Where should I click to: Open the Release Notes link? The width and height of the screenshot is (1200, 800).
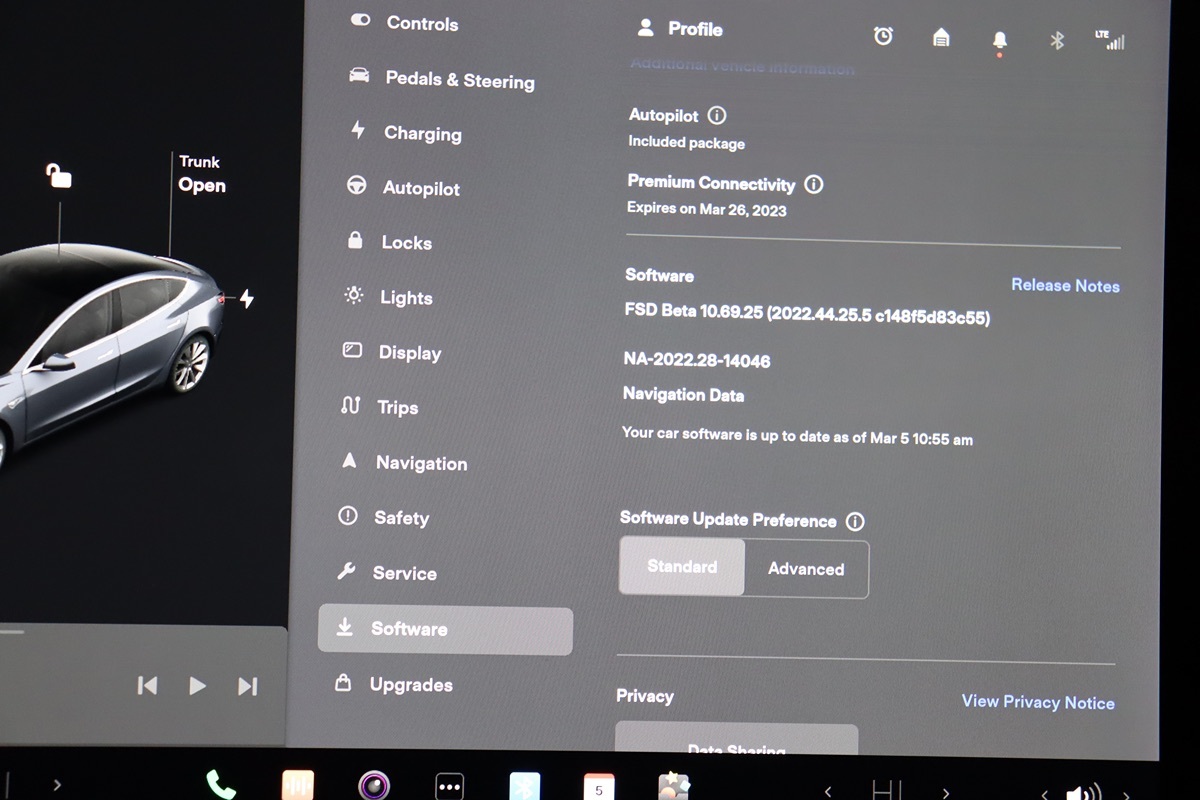pos(1065,286)
